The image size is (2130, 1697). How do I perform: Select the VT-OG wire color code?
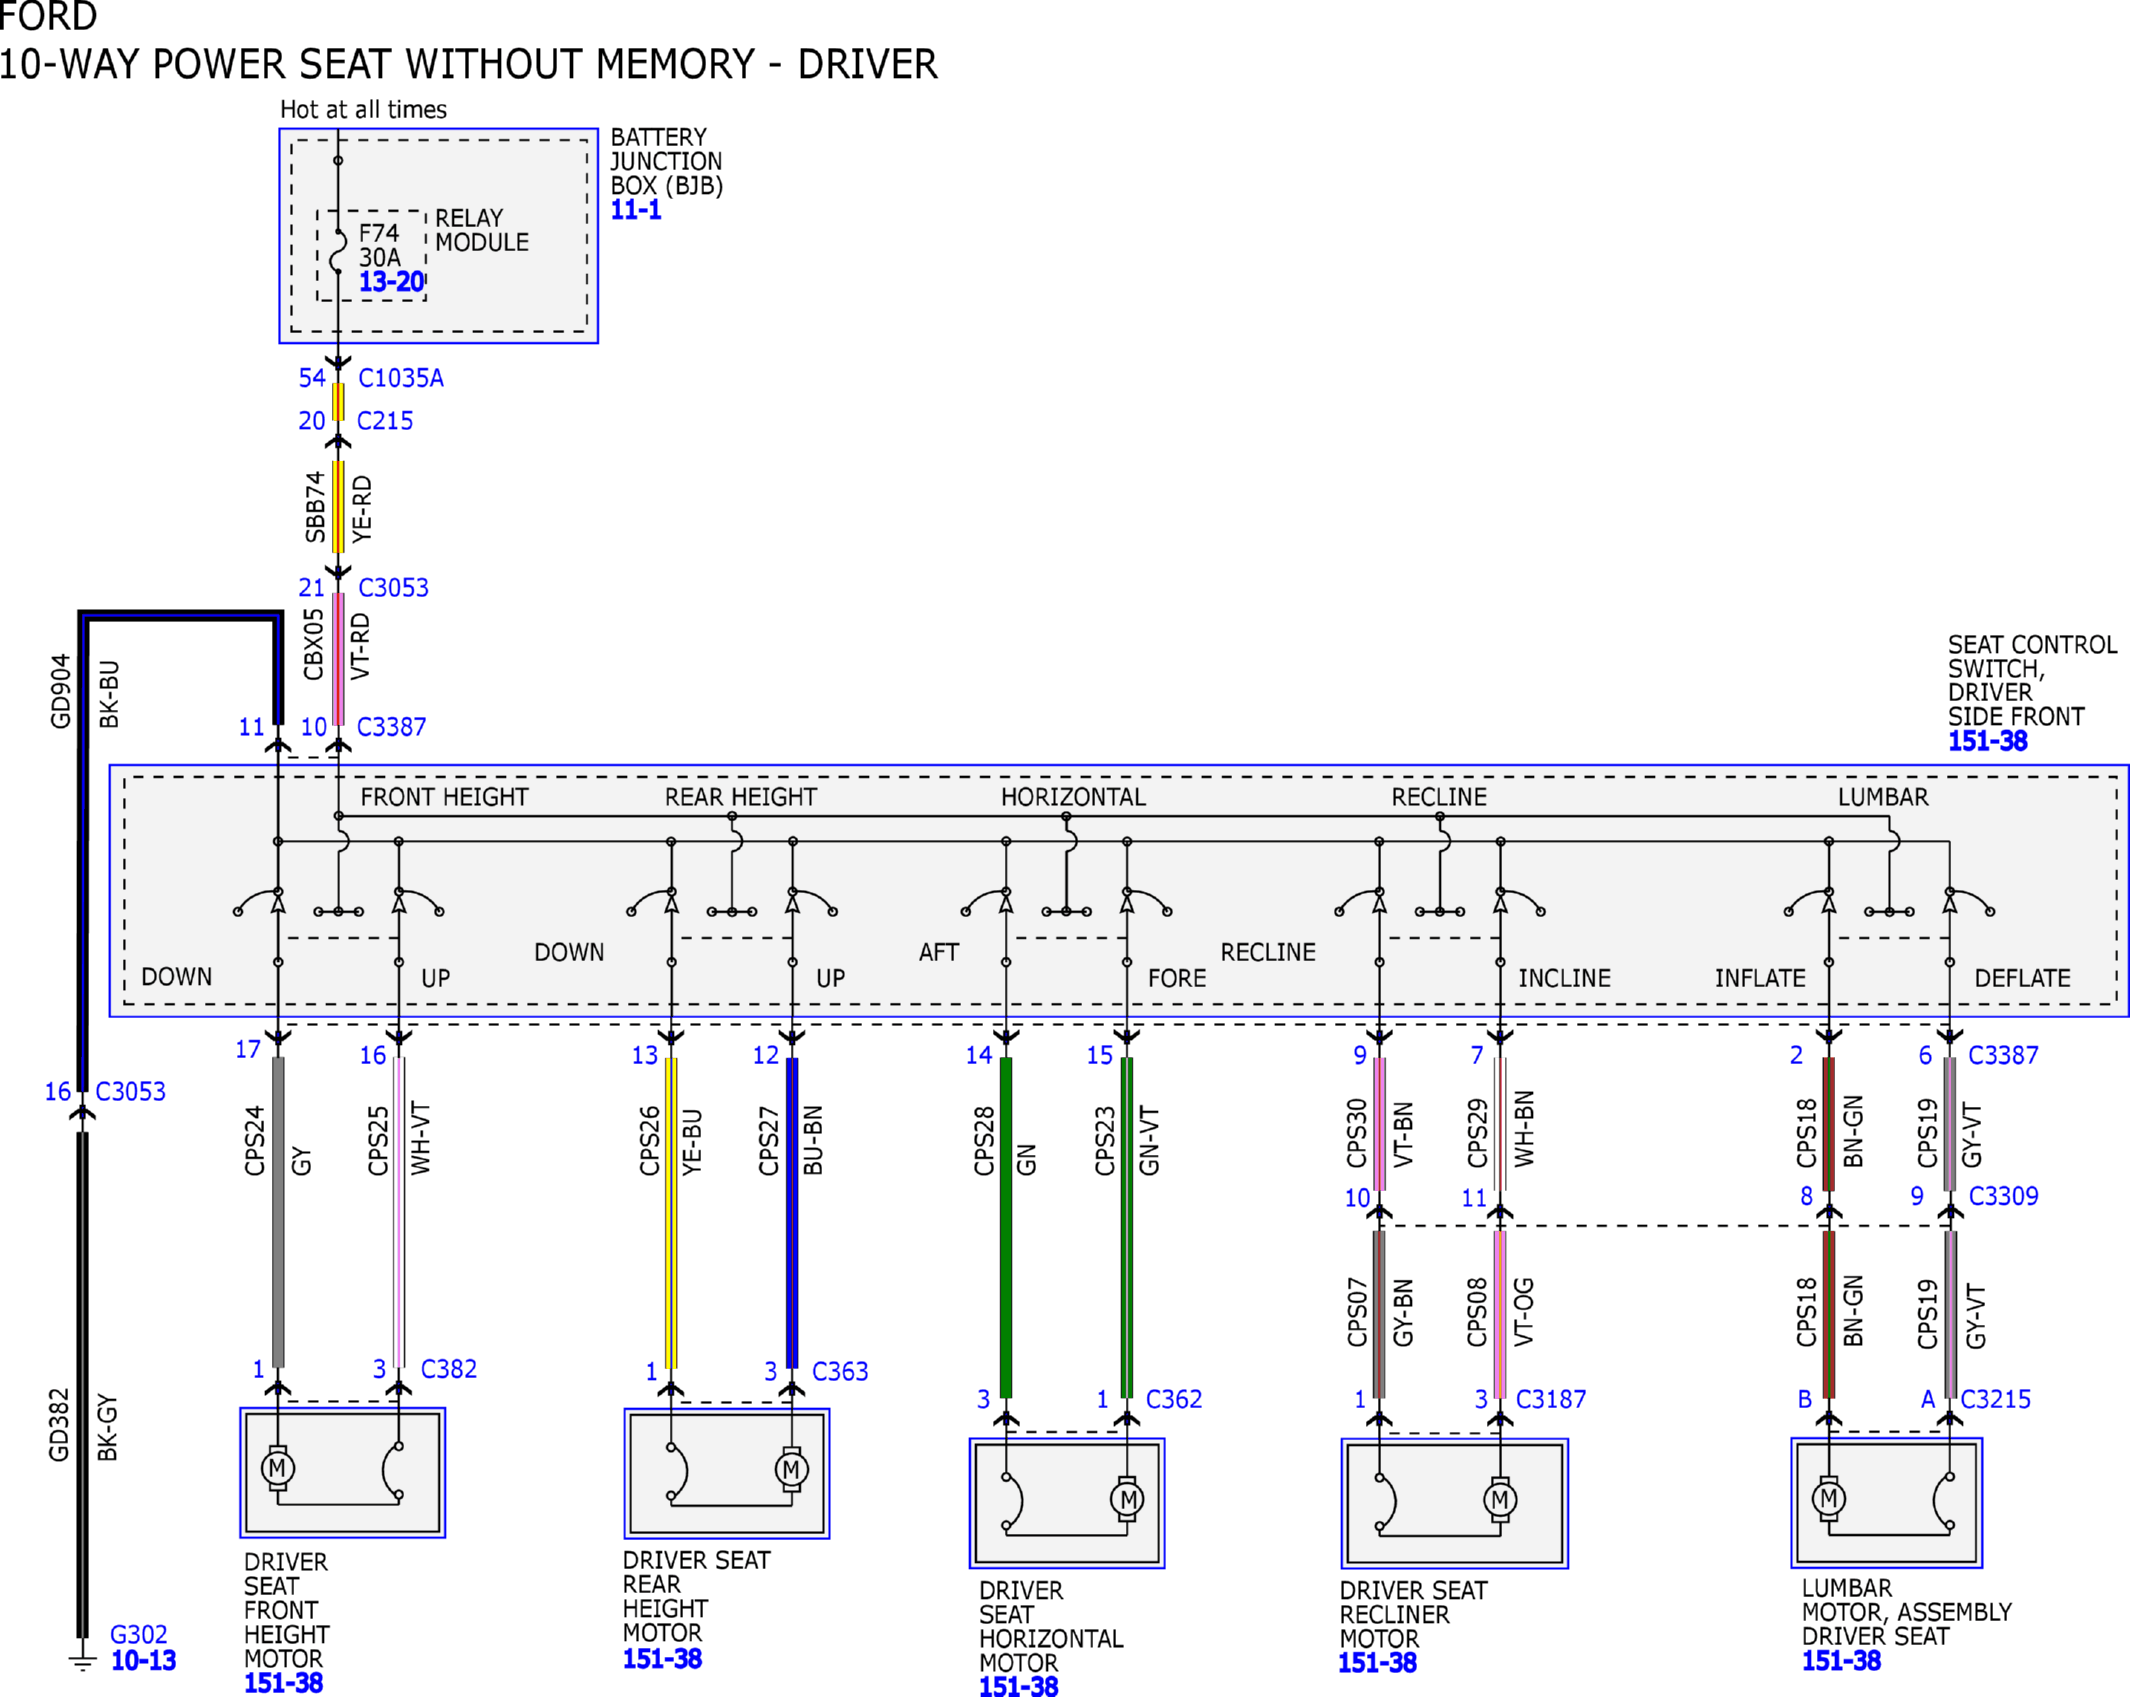tap(1523, 1313)
